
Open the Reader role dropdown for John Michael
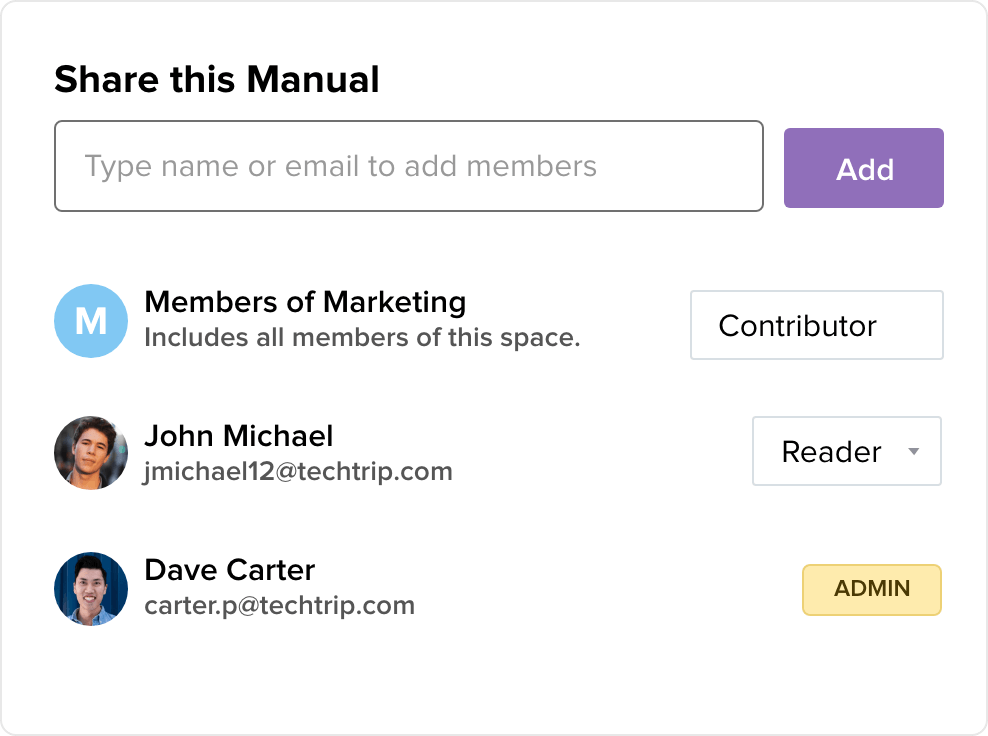coord(846,452)
